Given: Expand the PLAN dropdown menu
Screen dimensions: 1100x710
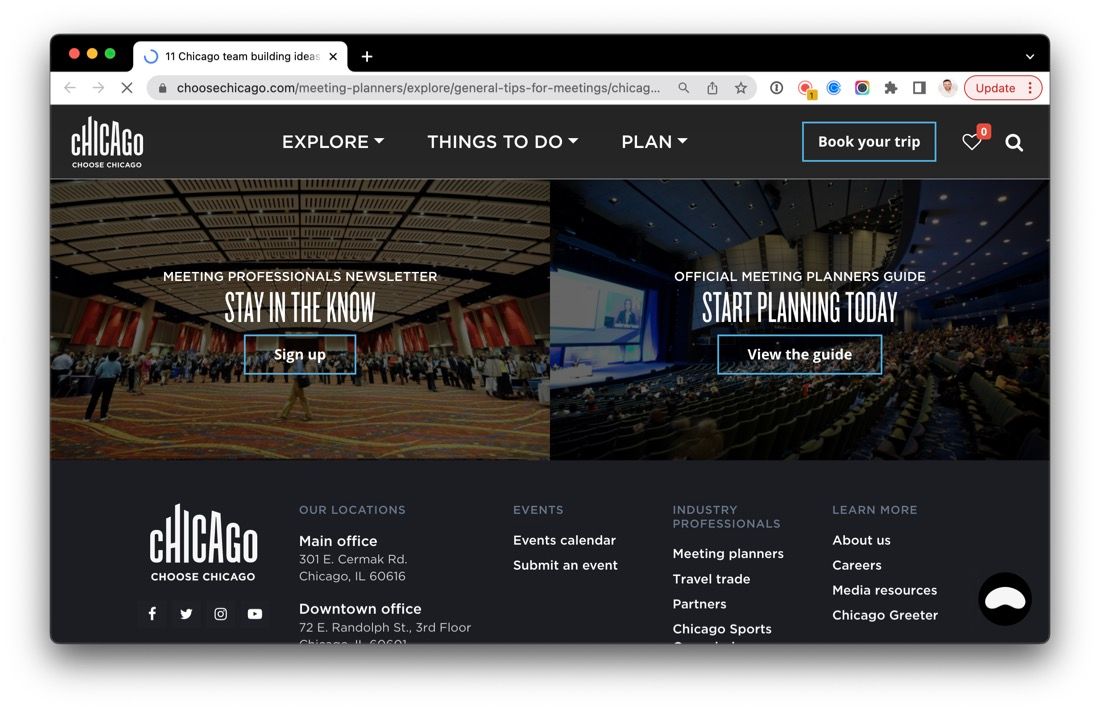Looking at the screenshot, I should click(x=654, y=142).
